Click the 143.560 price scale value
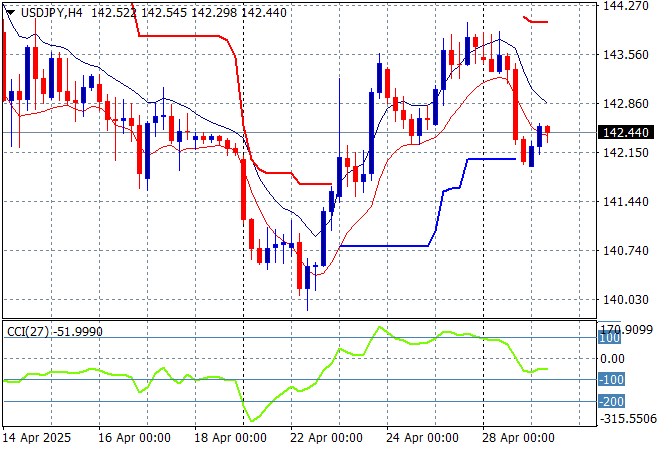 click(626, 55)
